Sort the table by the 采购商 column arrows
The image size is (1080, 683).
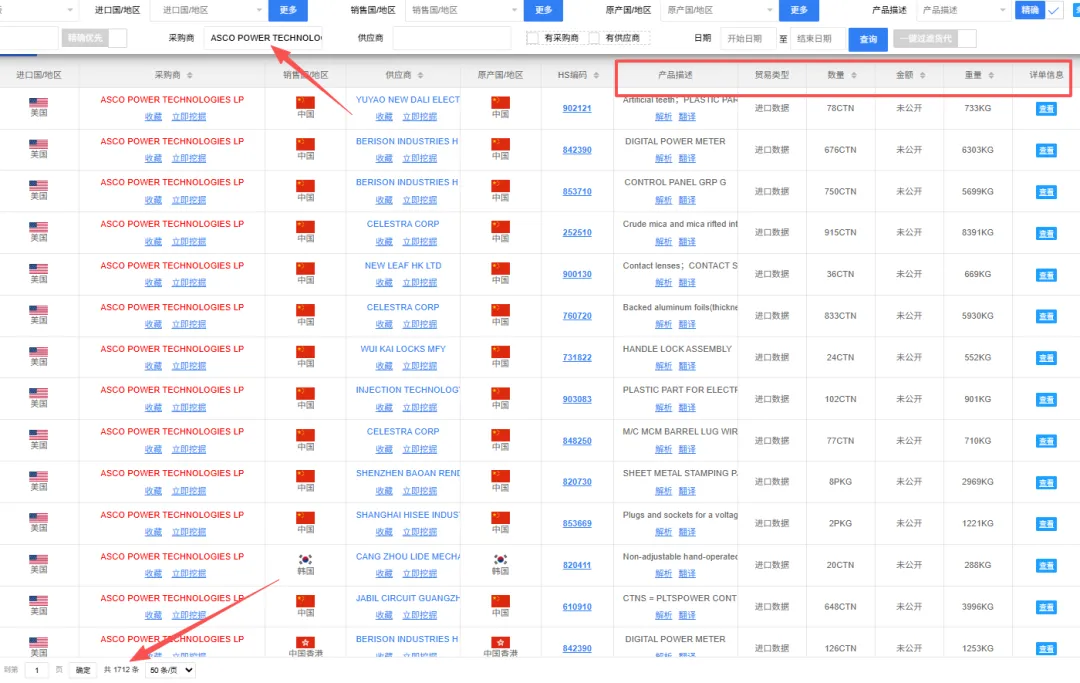190,75
